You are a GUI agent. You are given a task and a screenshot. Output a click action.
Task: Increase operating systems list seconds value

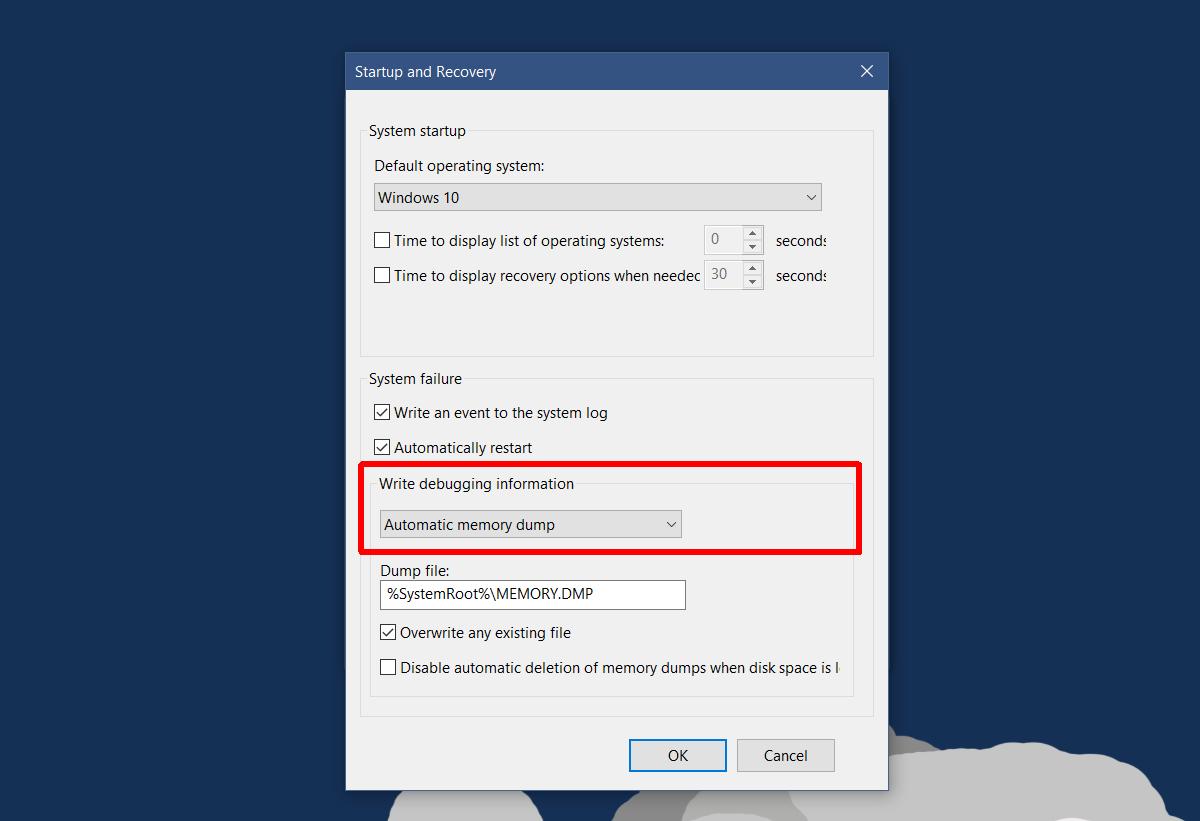click(753, 233)
